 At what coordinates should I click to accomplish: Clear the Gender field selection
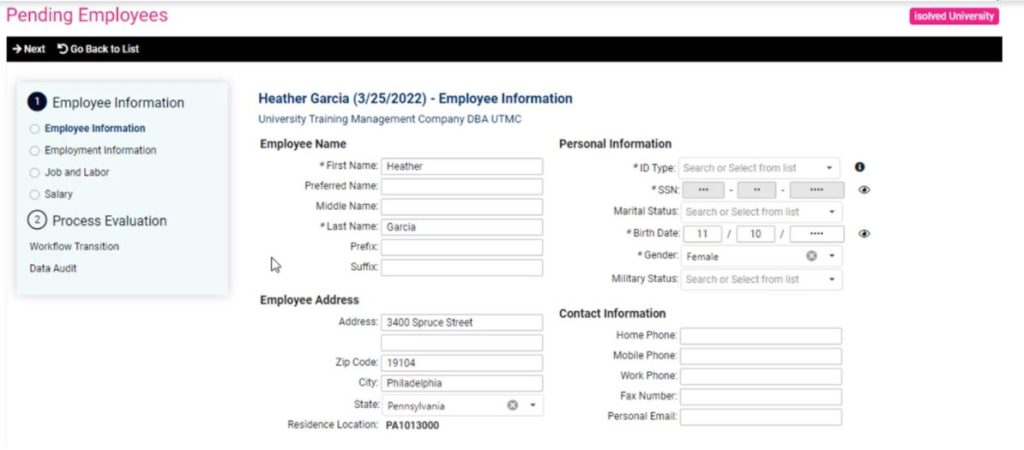tap(811, 256)
